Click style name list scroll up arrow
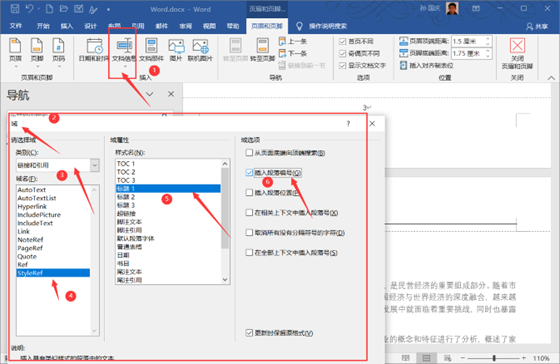This screenshot has height=364, width=560. pyautogui.click(x=225, y=164)
